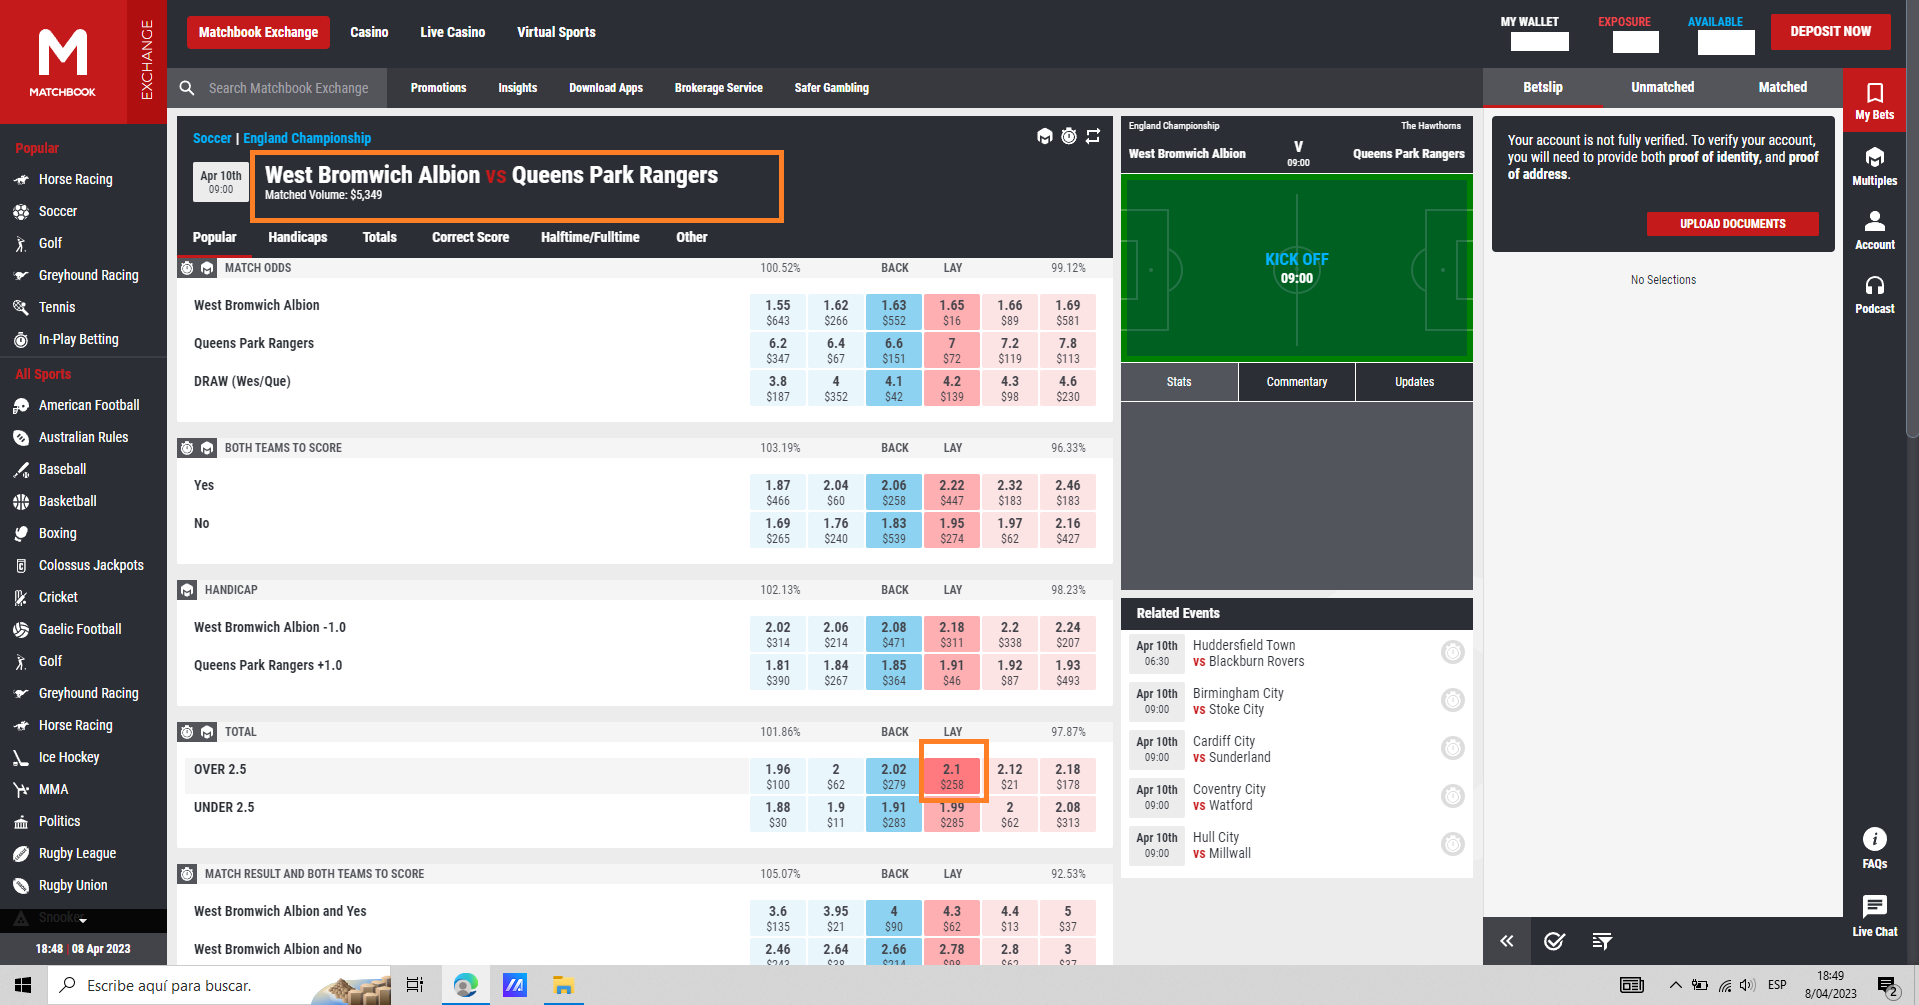Click the in-play icon for Coventry City match

pos(1453,797)
